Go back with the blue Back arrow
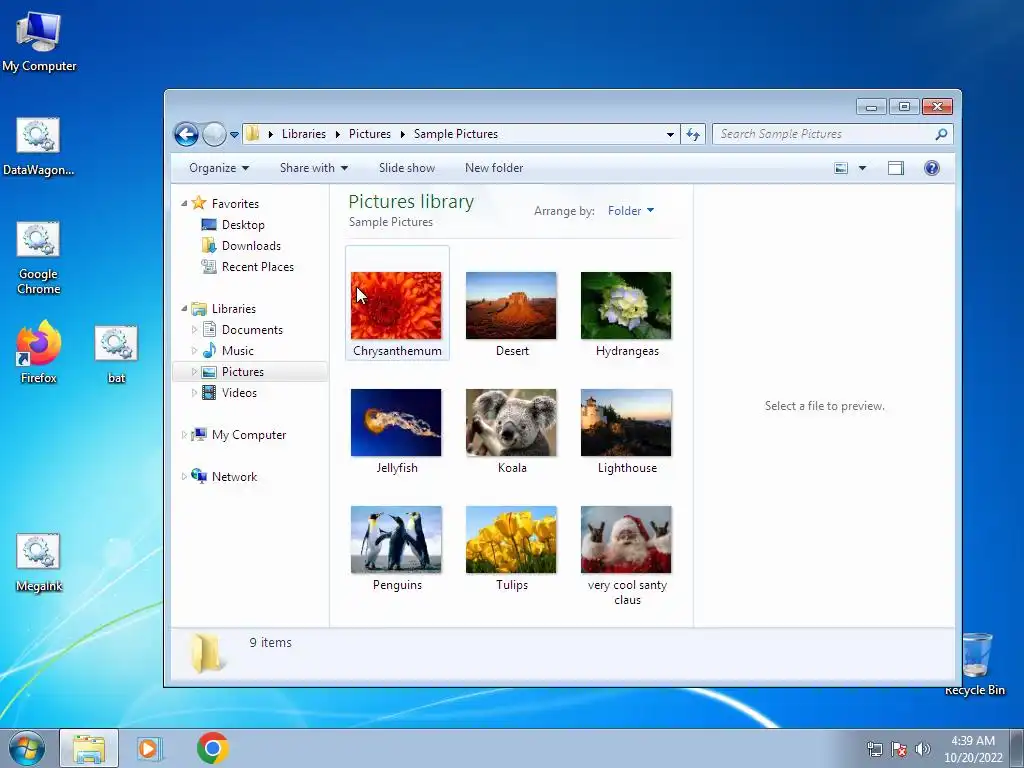 click(x=186, y=135)
